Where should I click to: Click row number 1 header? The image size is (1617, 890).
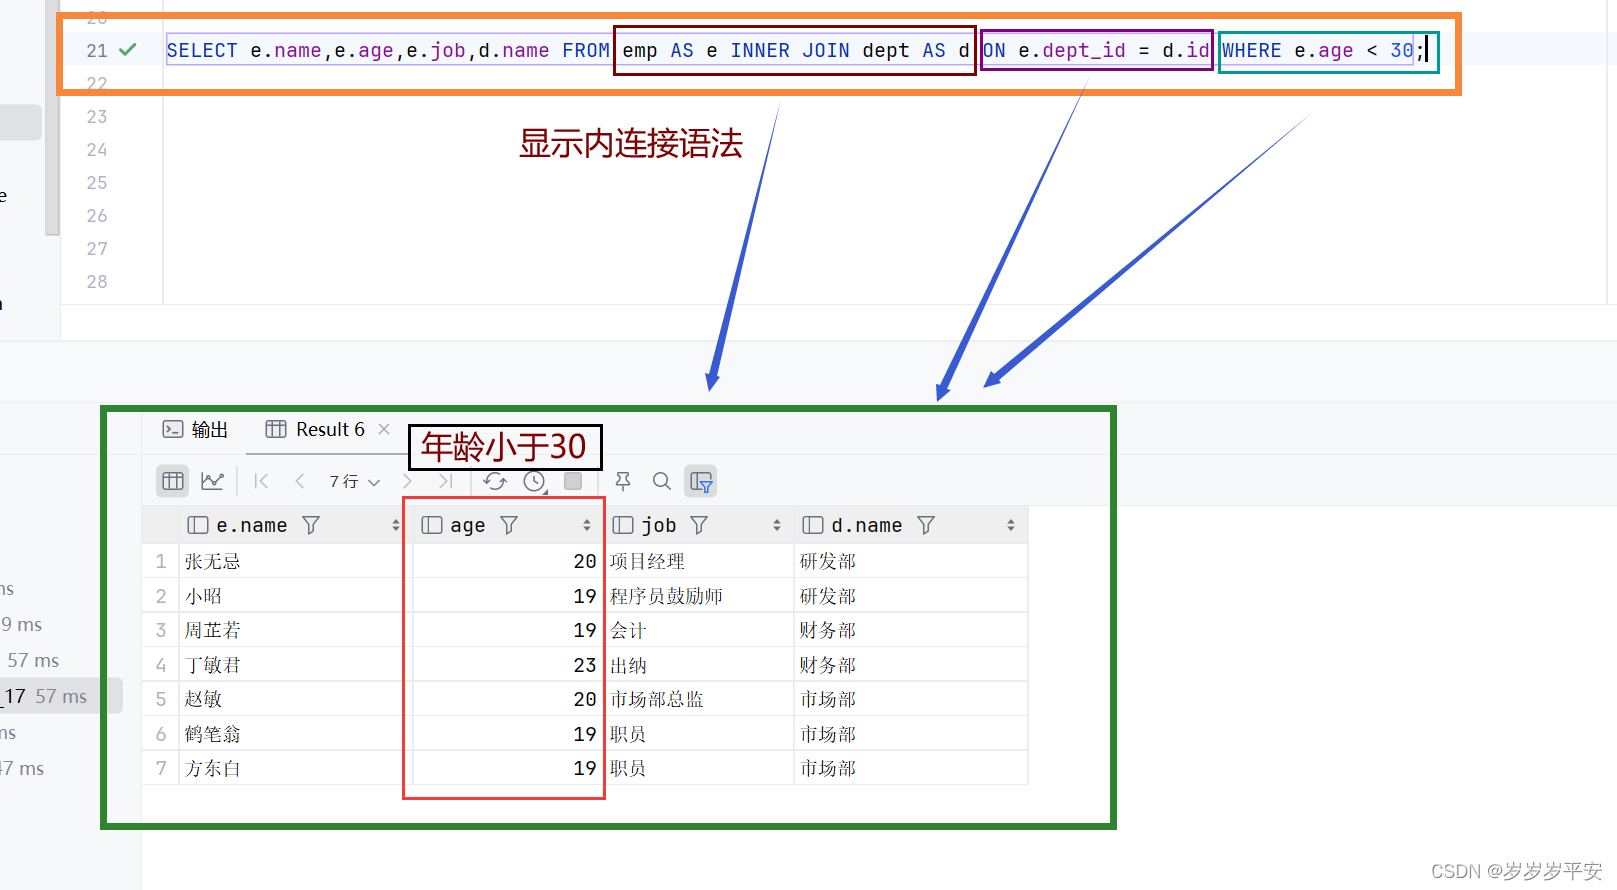(161, 561)
